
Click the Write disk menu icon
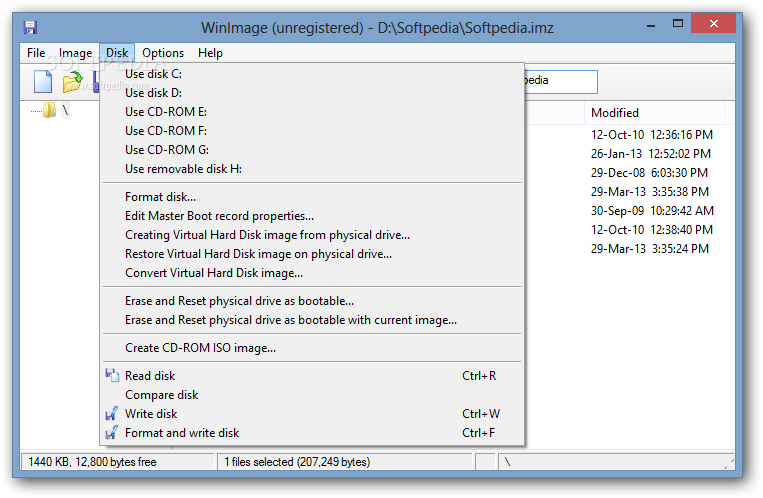pyautogui.click(x=111, y=414)
